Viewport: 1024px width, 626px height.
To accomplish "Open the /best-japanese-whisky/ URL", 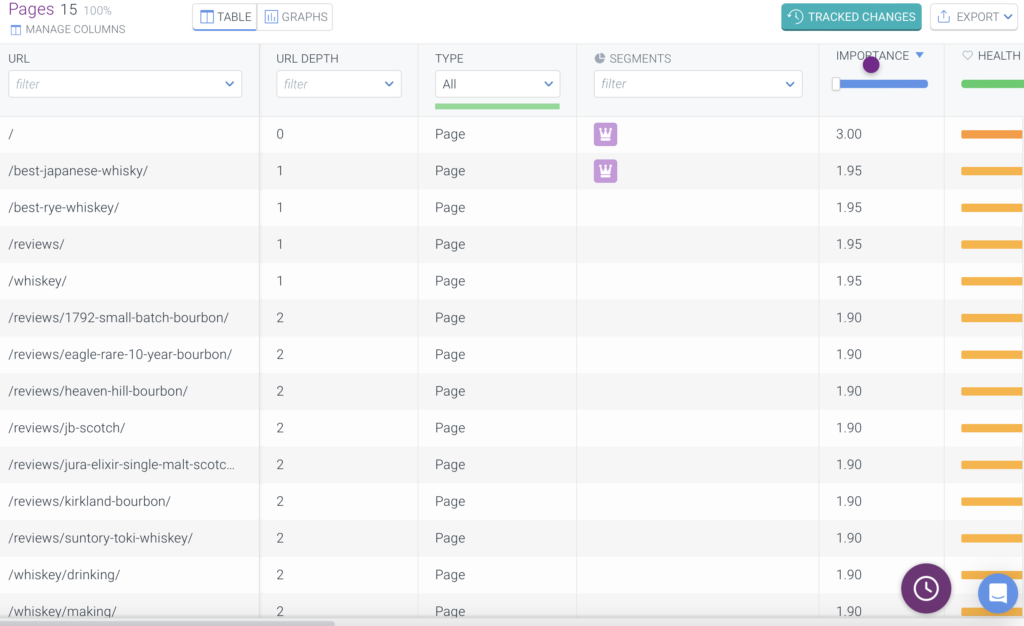I will [x=78, y=171].
